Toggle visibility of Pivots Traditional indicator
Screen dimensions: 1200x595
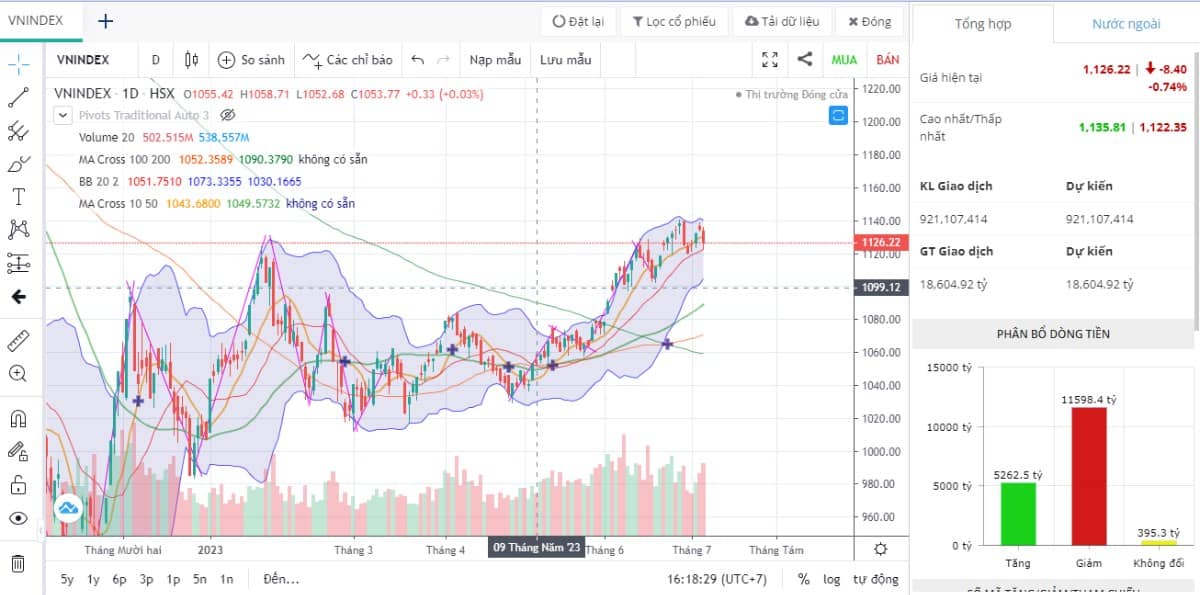click(x=228, y=115)
